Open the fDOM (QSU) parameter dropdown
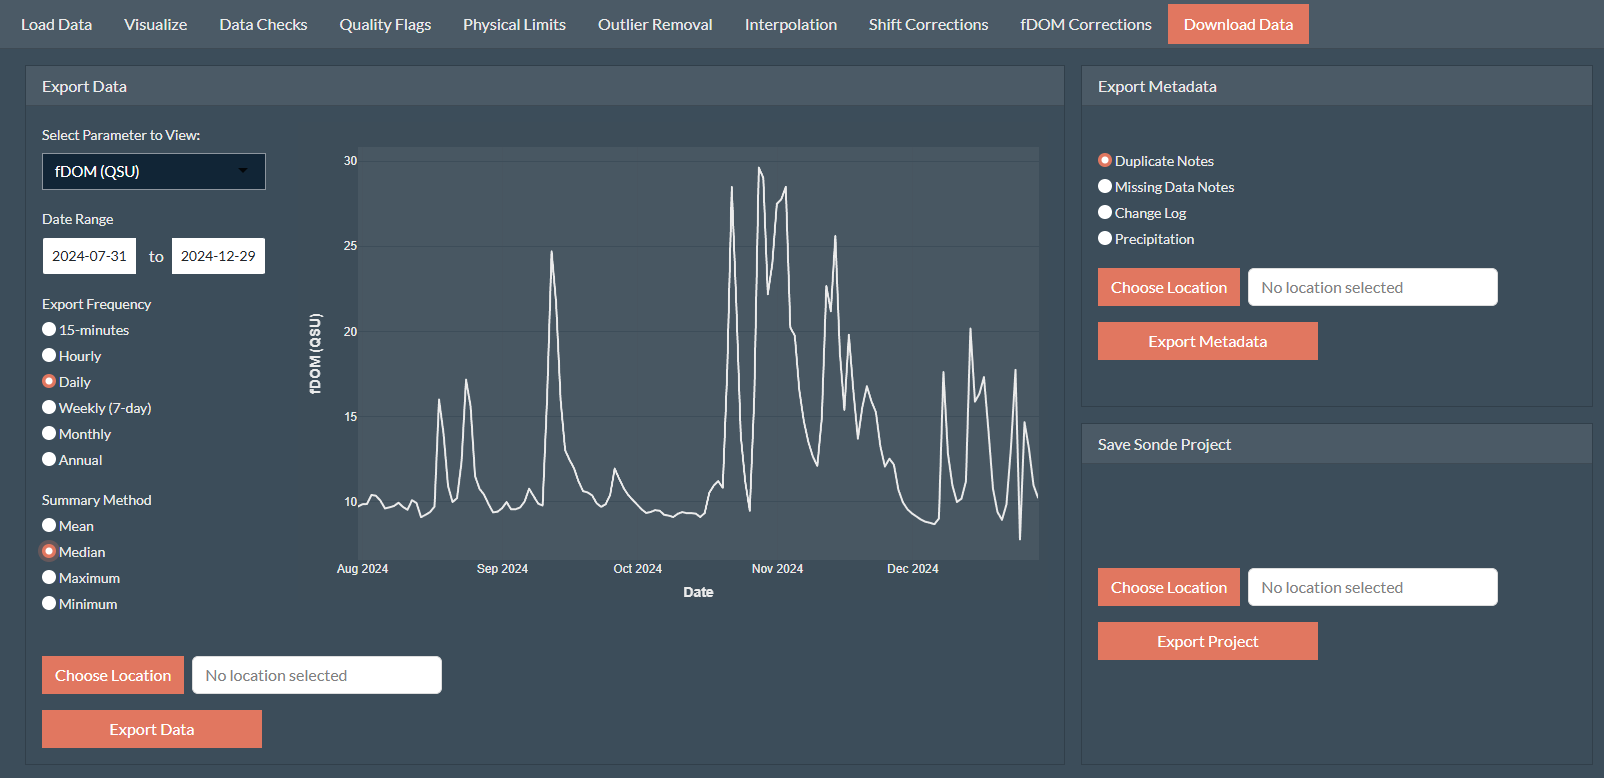The image size is (1604, 778). [154, 171]
